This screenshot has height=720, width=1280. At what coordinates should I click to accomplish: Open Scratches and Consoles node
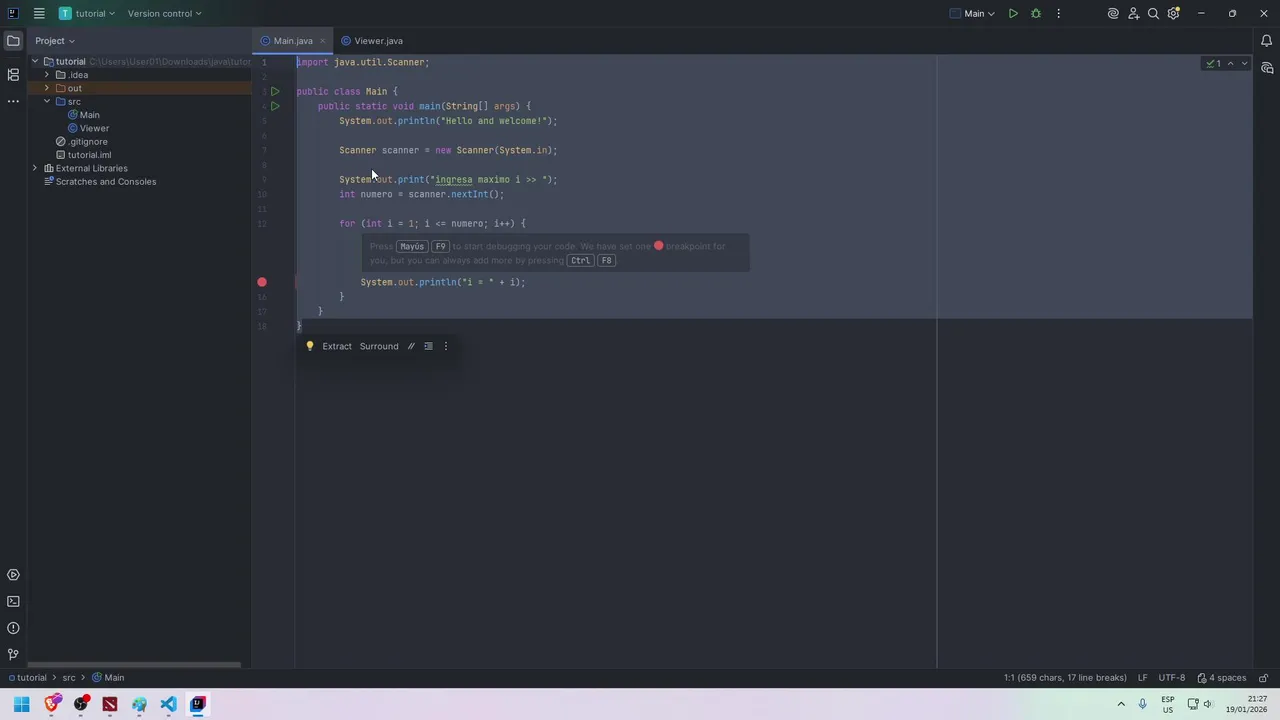(x=99, y=181)
